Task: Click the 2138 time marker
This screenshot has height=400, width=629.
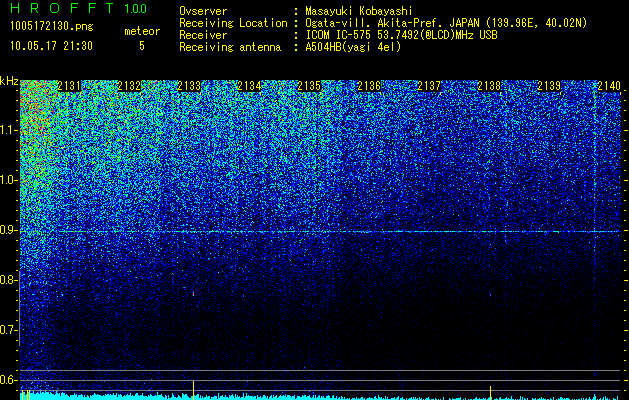Action: [x=489, y=86]
